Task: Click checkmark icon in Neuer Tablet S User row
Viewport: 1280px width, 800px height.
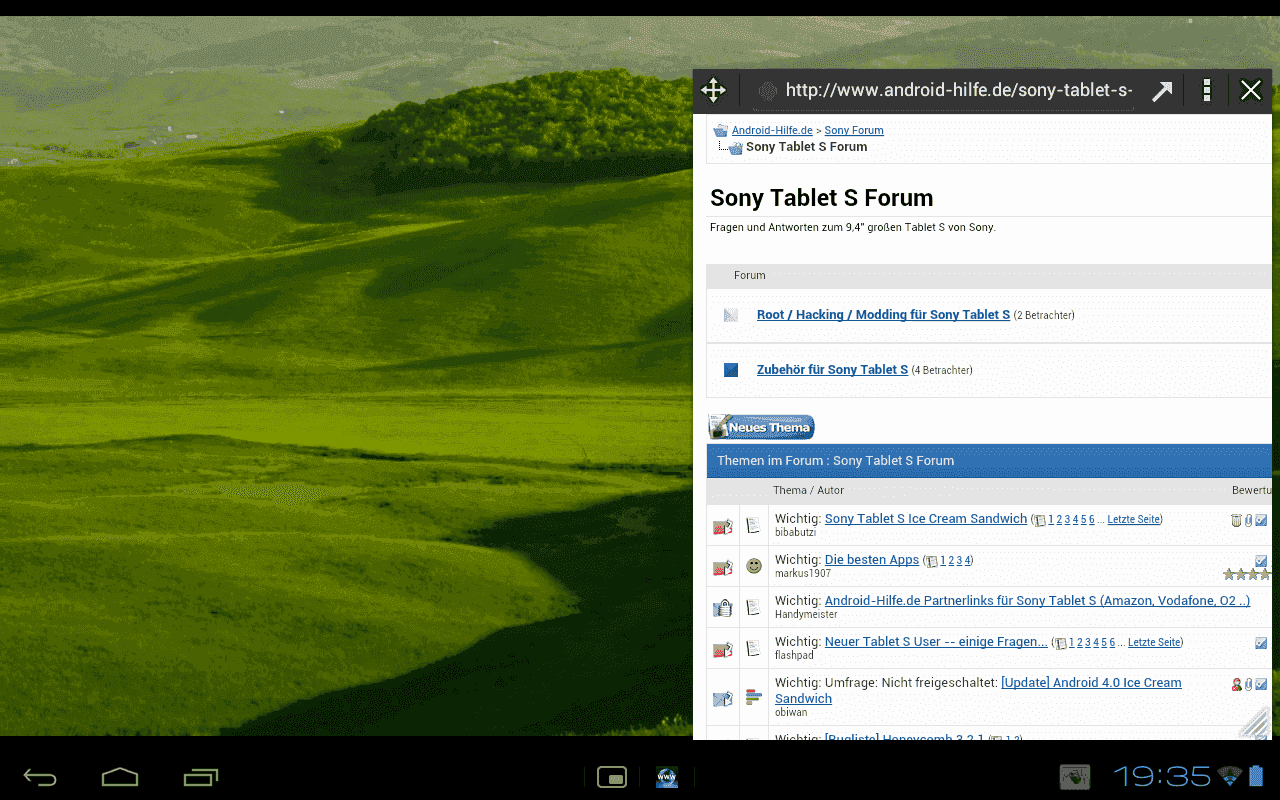Action: tap(1261, 643)
